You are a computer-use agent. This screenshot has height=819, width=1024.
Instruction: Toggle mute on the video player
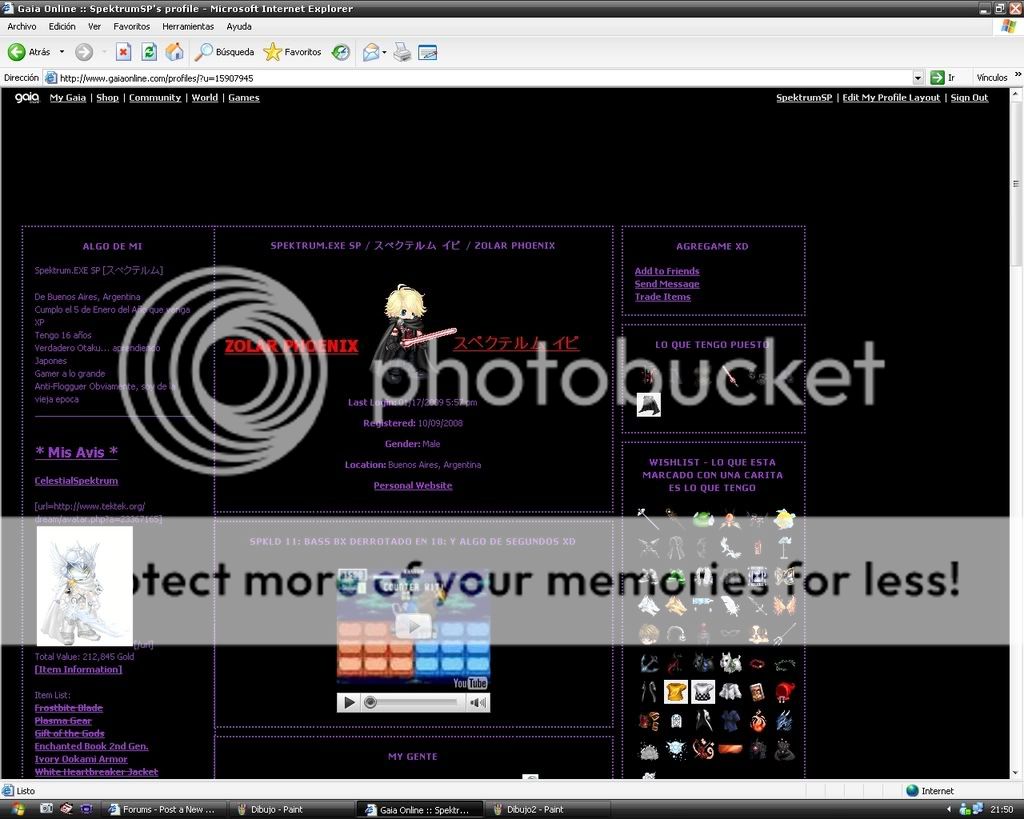[478, 703]
